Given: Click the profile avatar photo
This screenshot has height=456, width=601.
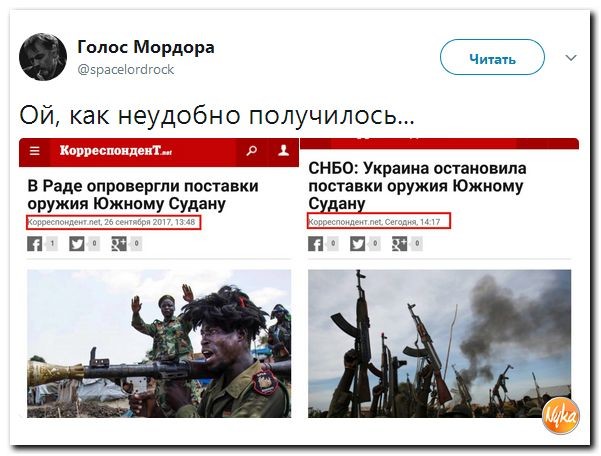Looking at the screenshot, I should coord(43,56).
